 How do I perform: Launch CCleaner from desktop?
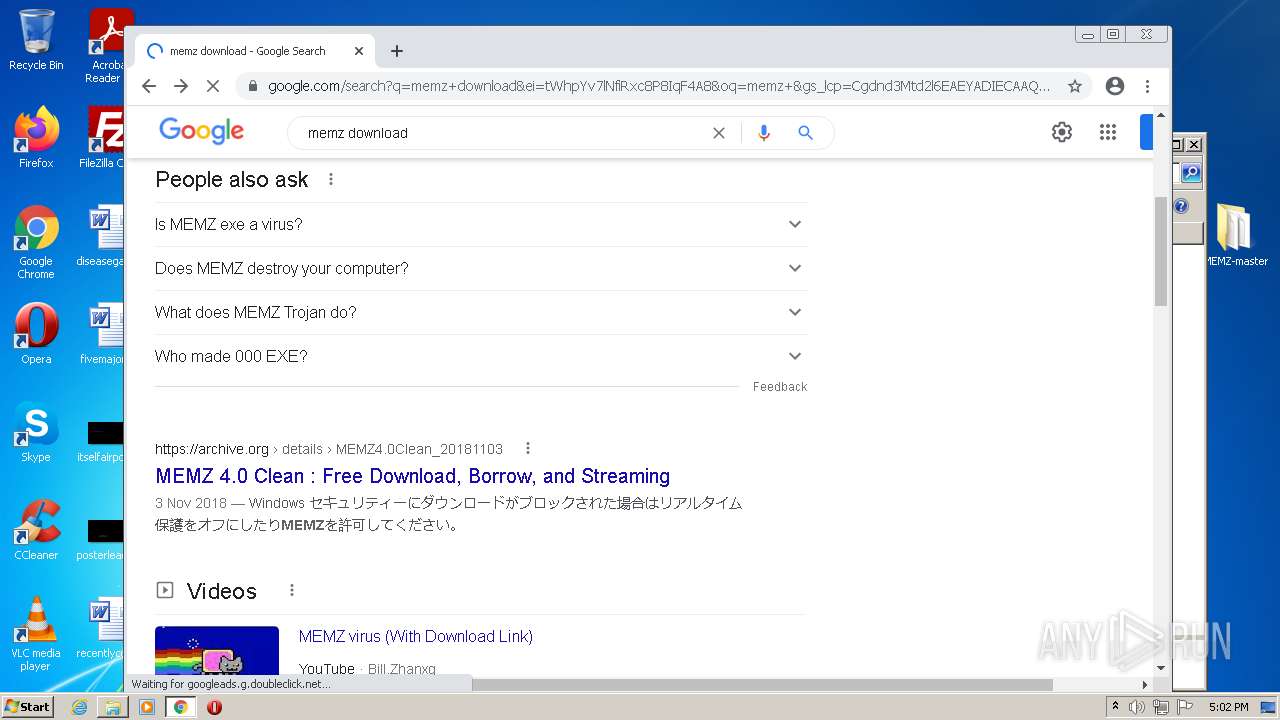point(36,529)
